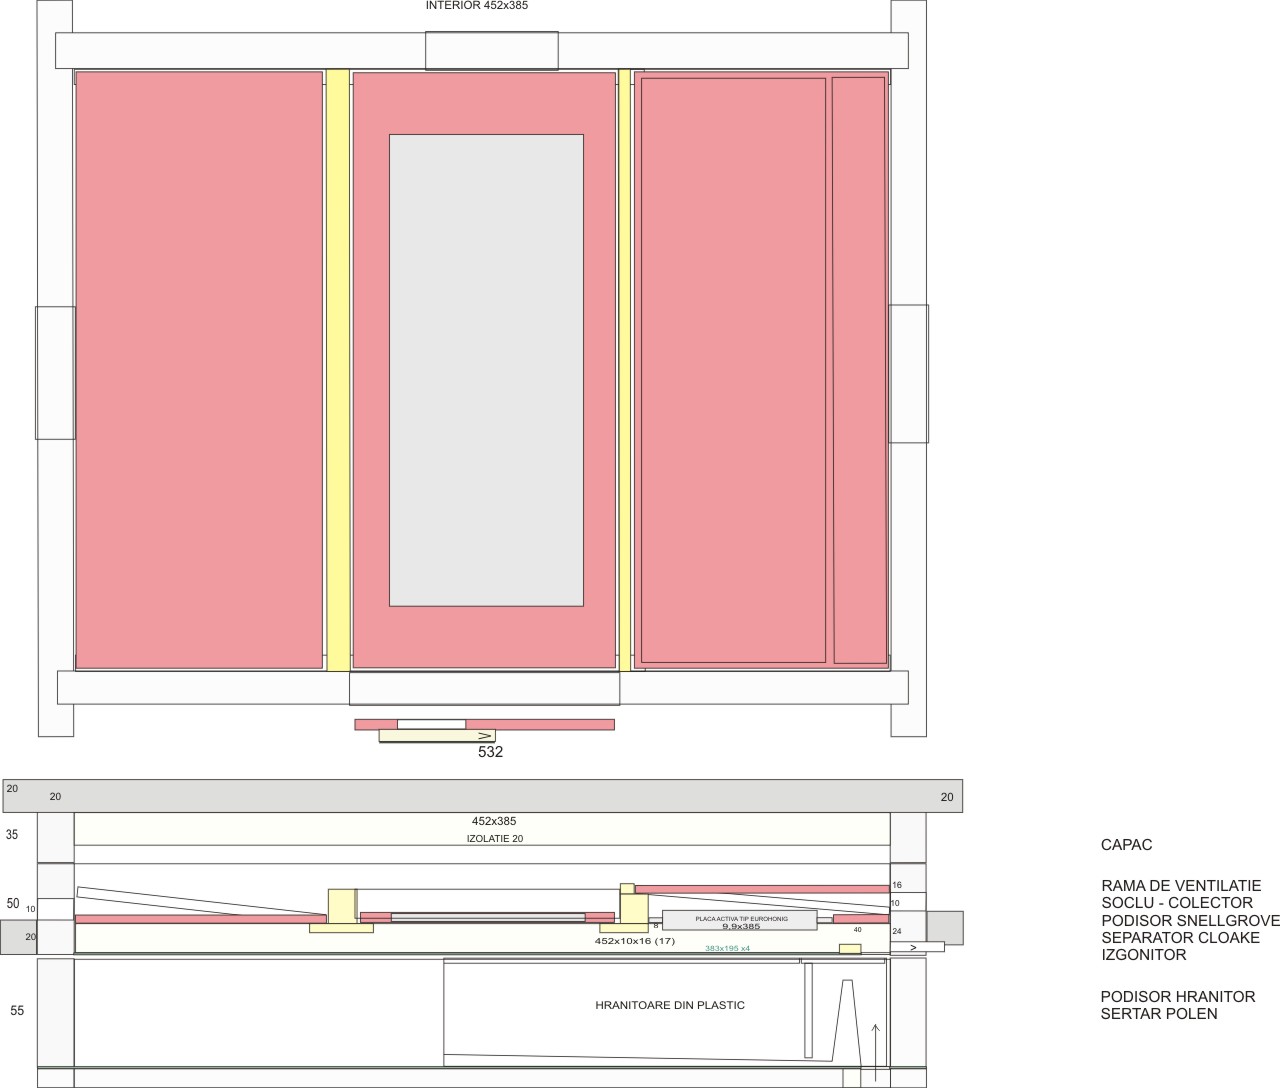Screen dimensions: 1280x1088
Task: Click the green 383x195 x4 annotation
Action: [x=727, y=948]
